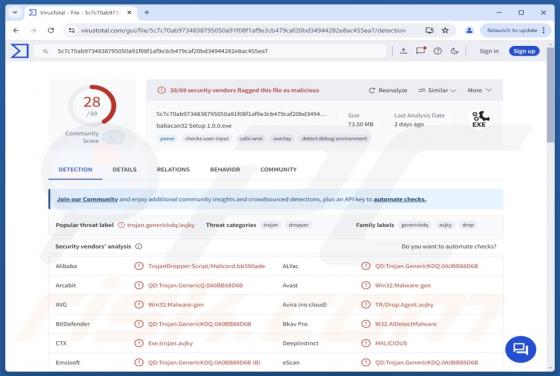Click the browser forward arrow
Screen dimensions: 560x376
34,30
